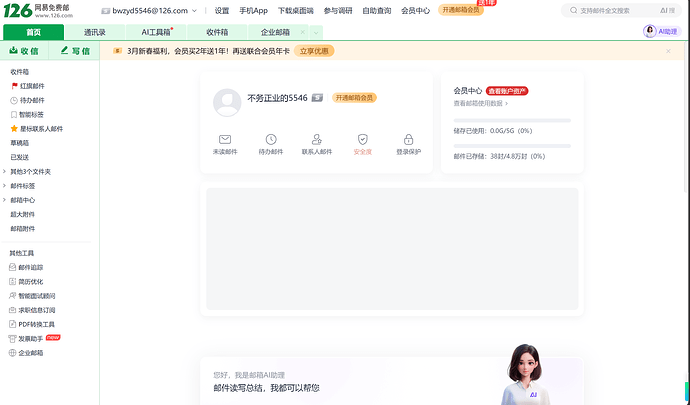Launch the PDF转换工具 in sidebar

(38, 324)
